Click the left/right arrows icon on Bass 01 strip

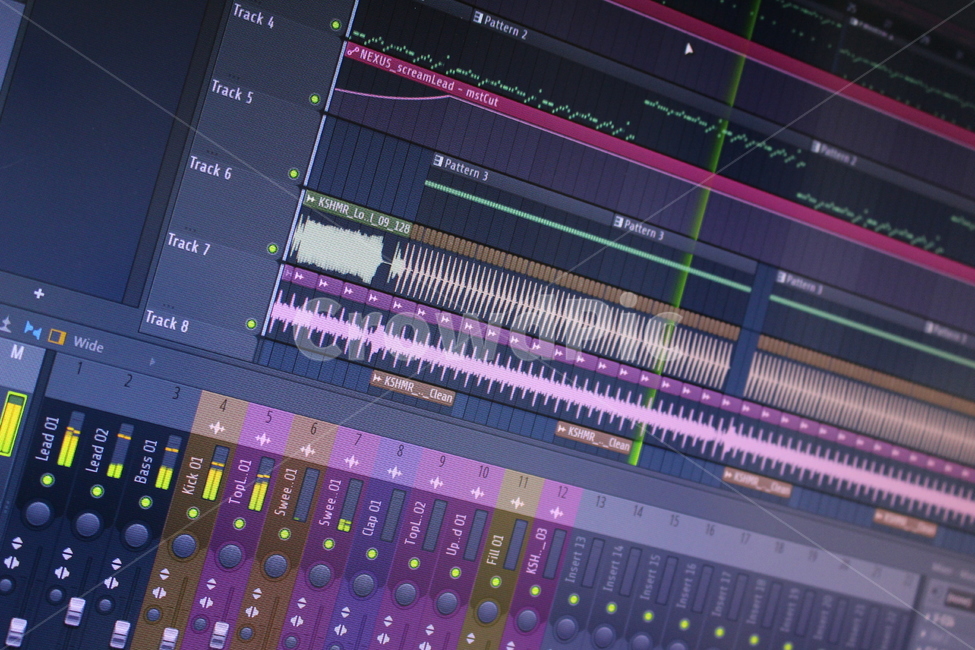click(111, 583)
